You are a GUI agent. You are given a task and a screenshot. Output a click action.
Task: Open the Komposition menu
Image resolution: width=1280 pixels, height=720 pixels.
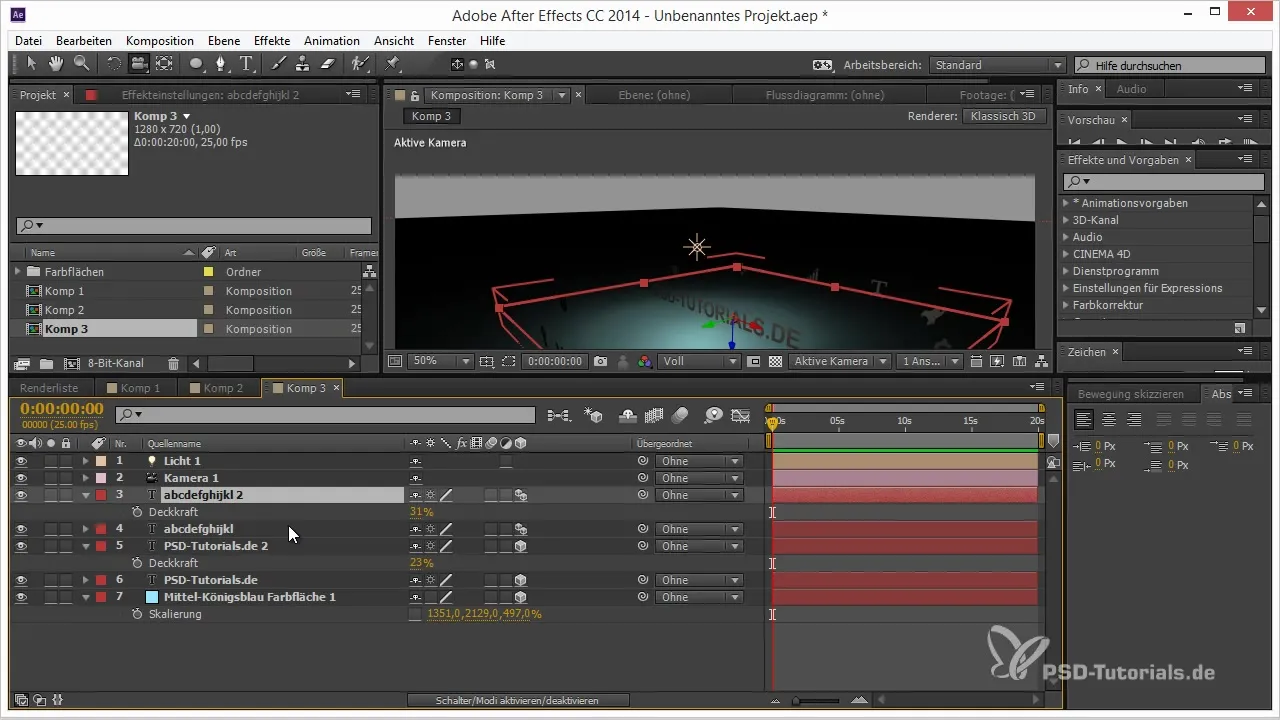point(160,41)
